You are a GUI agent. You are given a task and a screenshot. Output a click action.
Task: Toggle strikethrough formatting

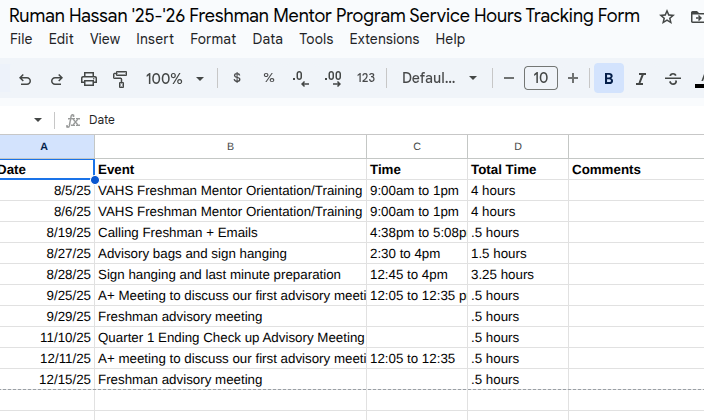point(672,79)
